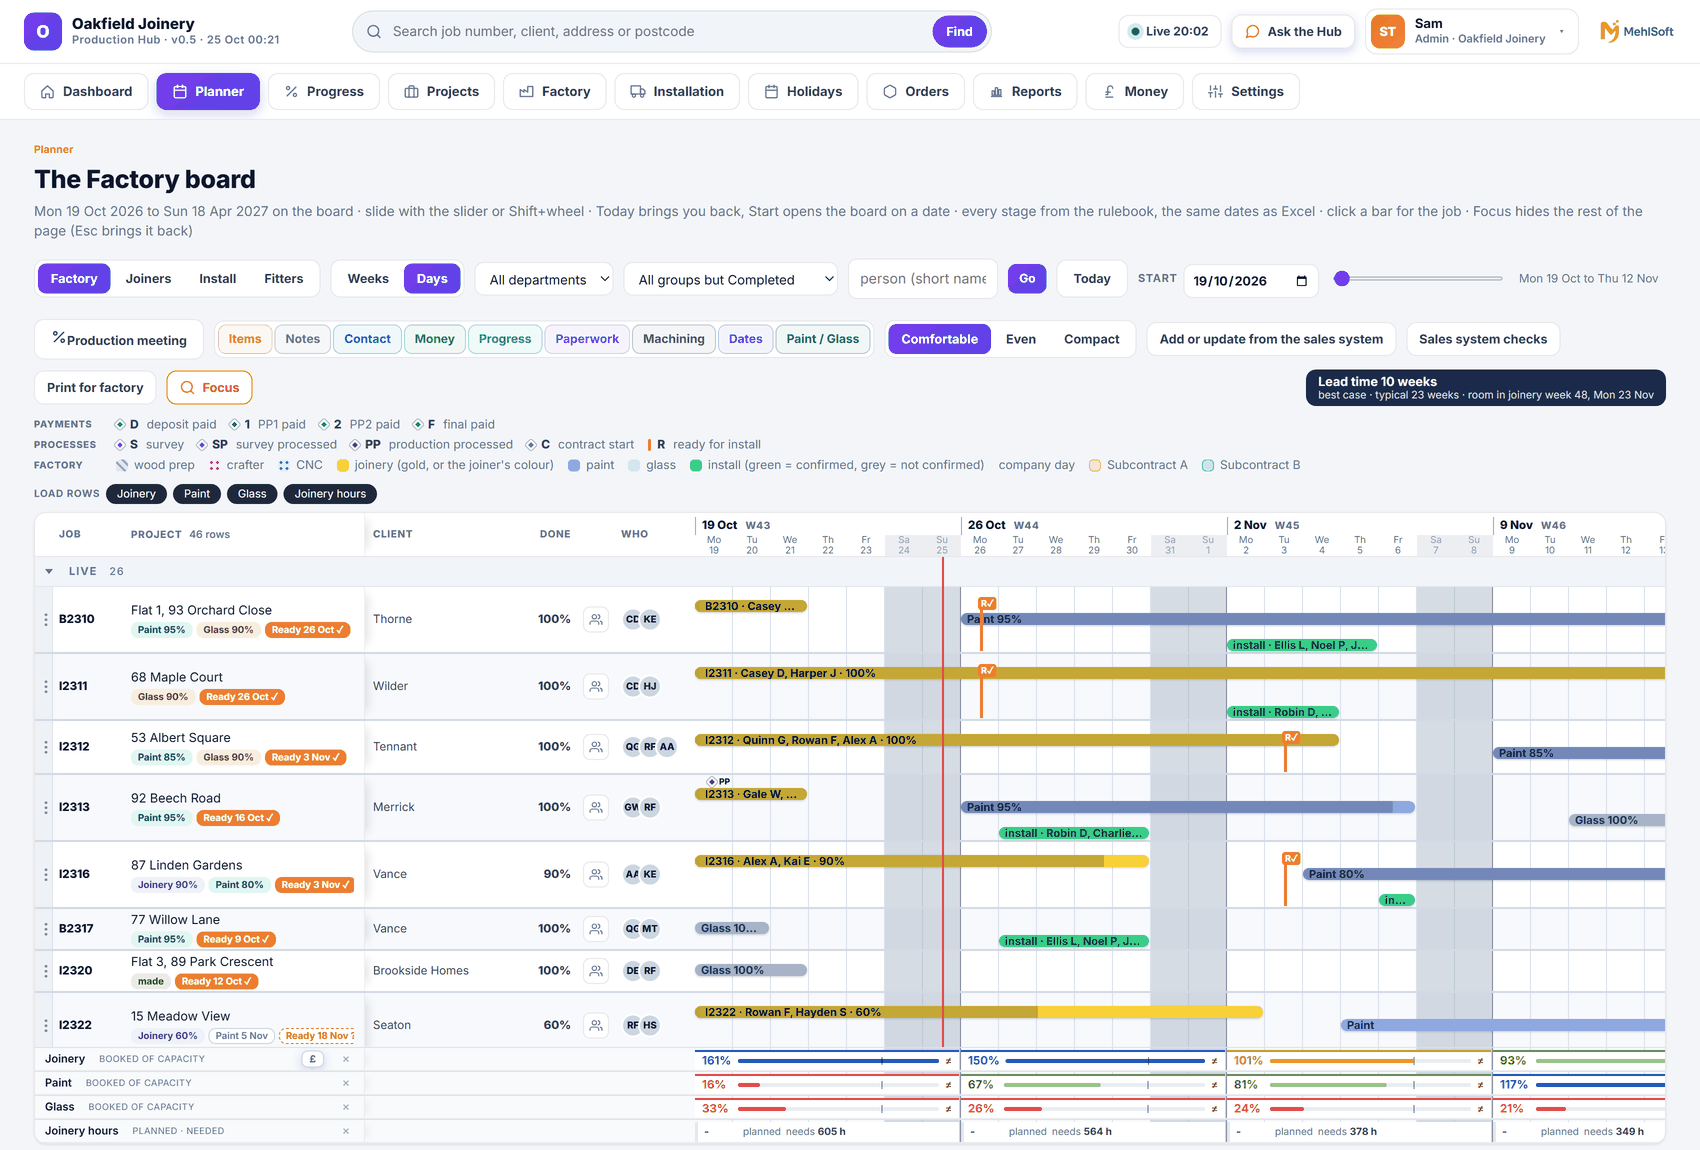Click the assign-people icon in the B2310 row
The width and height of the screenshot is (1700, 1150).
click(x=596, y=619)
